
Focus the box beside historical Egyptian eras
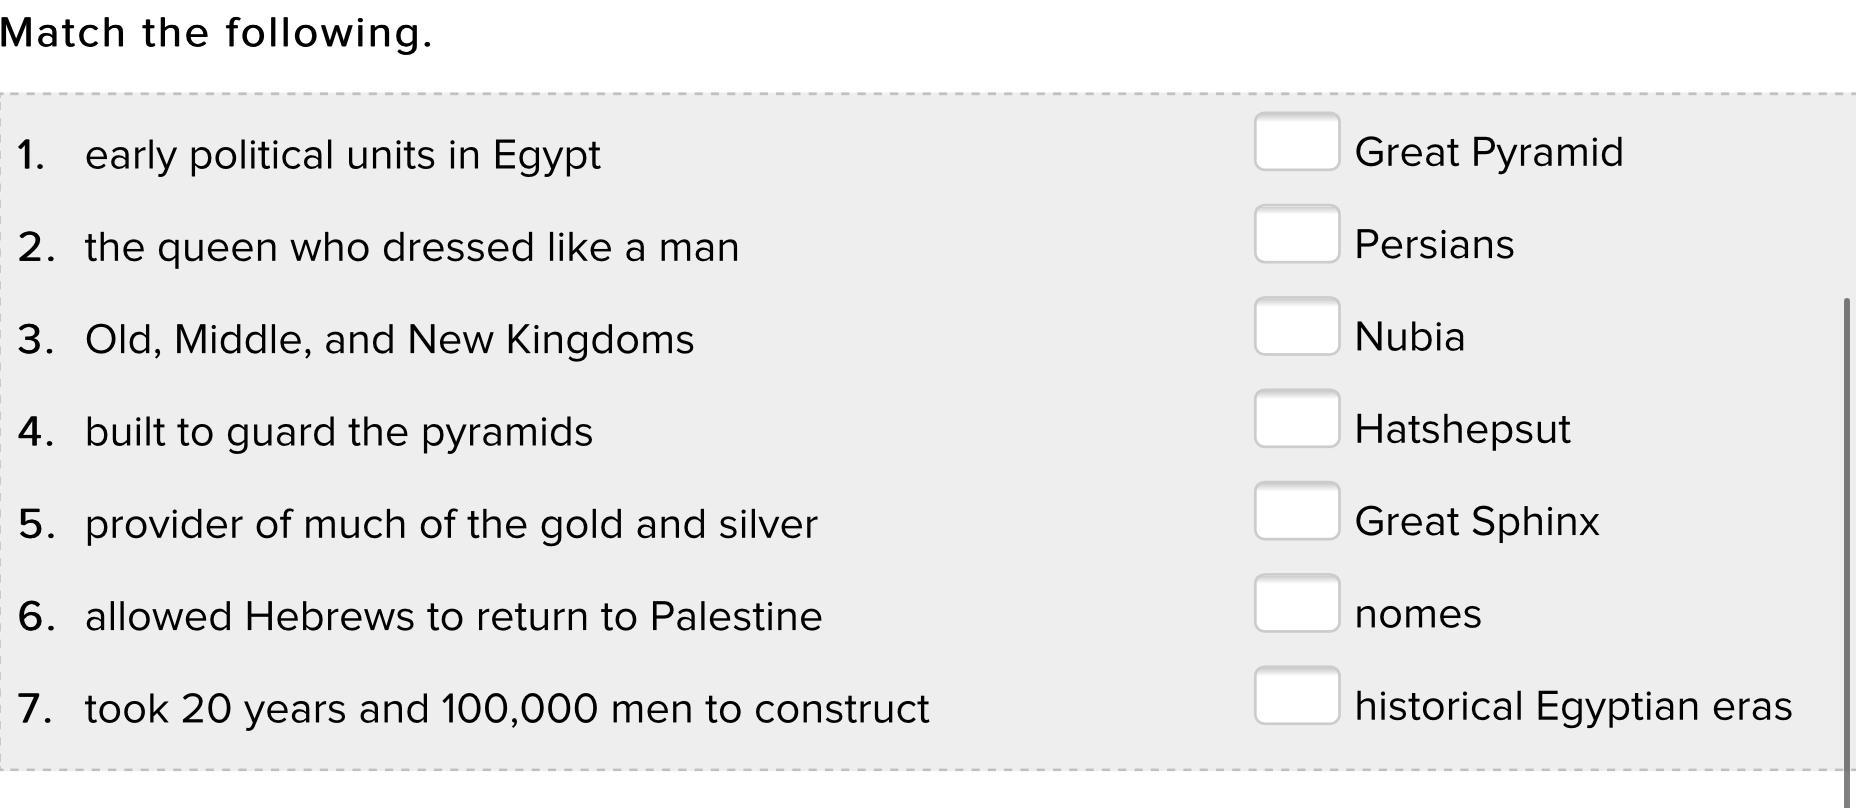pos(1297,695)
